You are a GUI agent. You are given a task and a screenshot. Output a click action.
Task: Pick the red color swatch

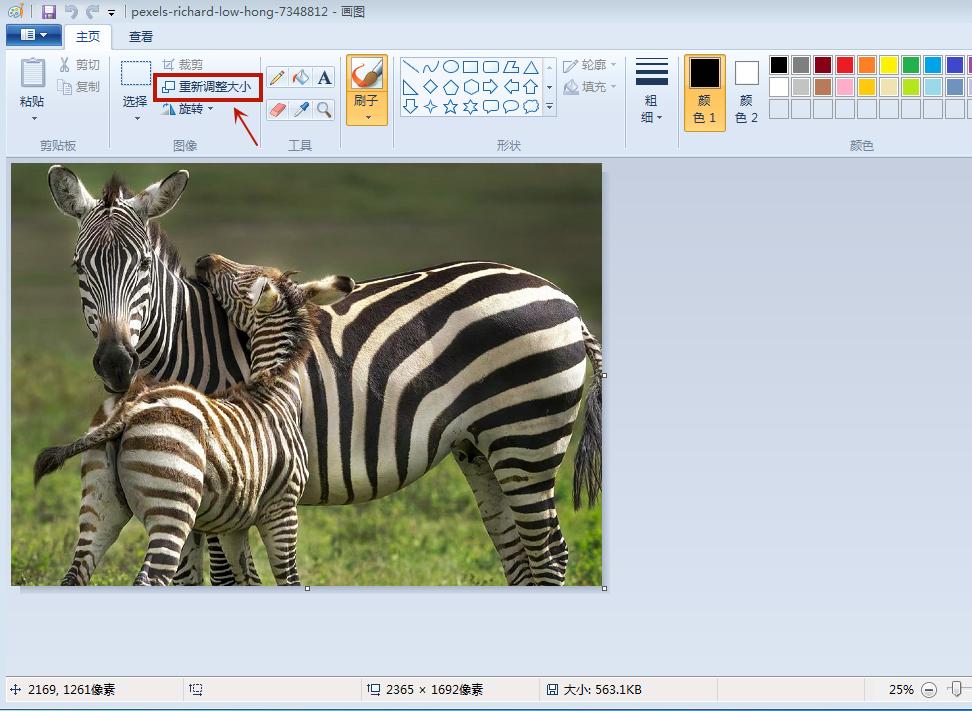[845, 65]
